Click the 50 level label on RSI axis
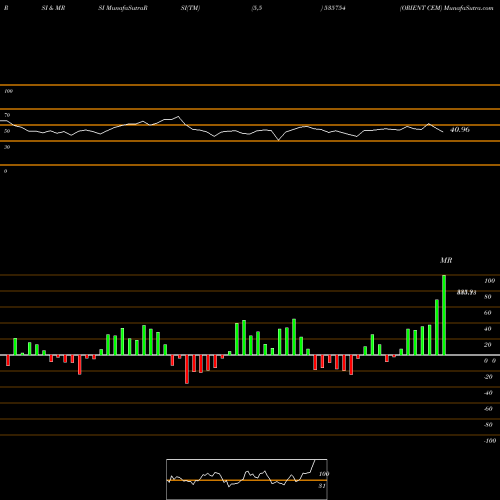Viewport: 500px width, 500px height. coord(7,131)
